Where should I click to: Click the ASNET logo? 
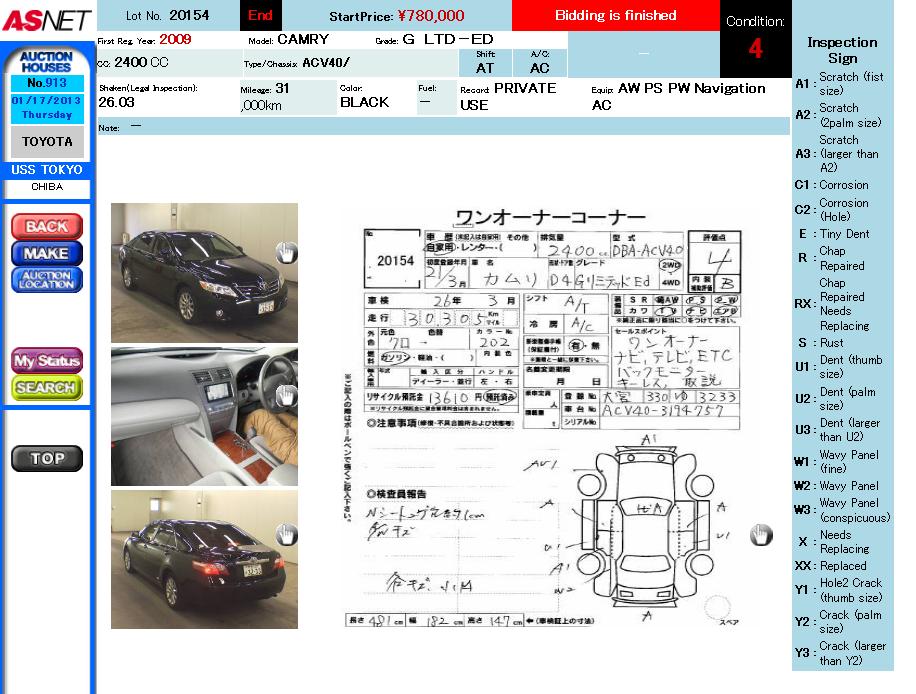coord(46,20)
